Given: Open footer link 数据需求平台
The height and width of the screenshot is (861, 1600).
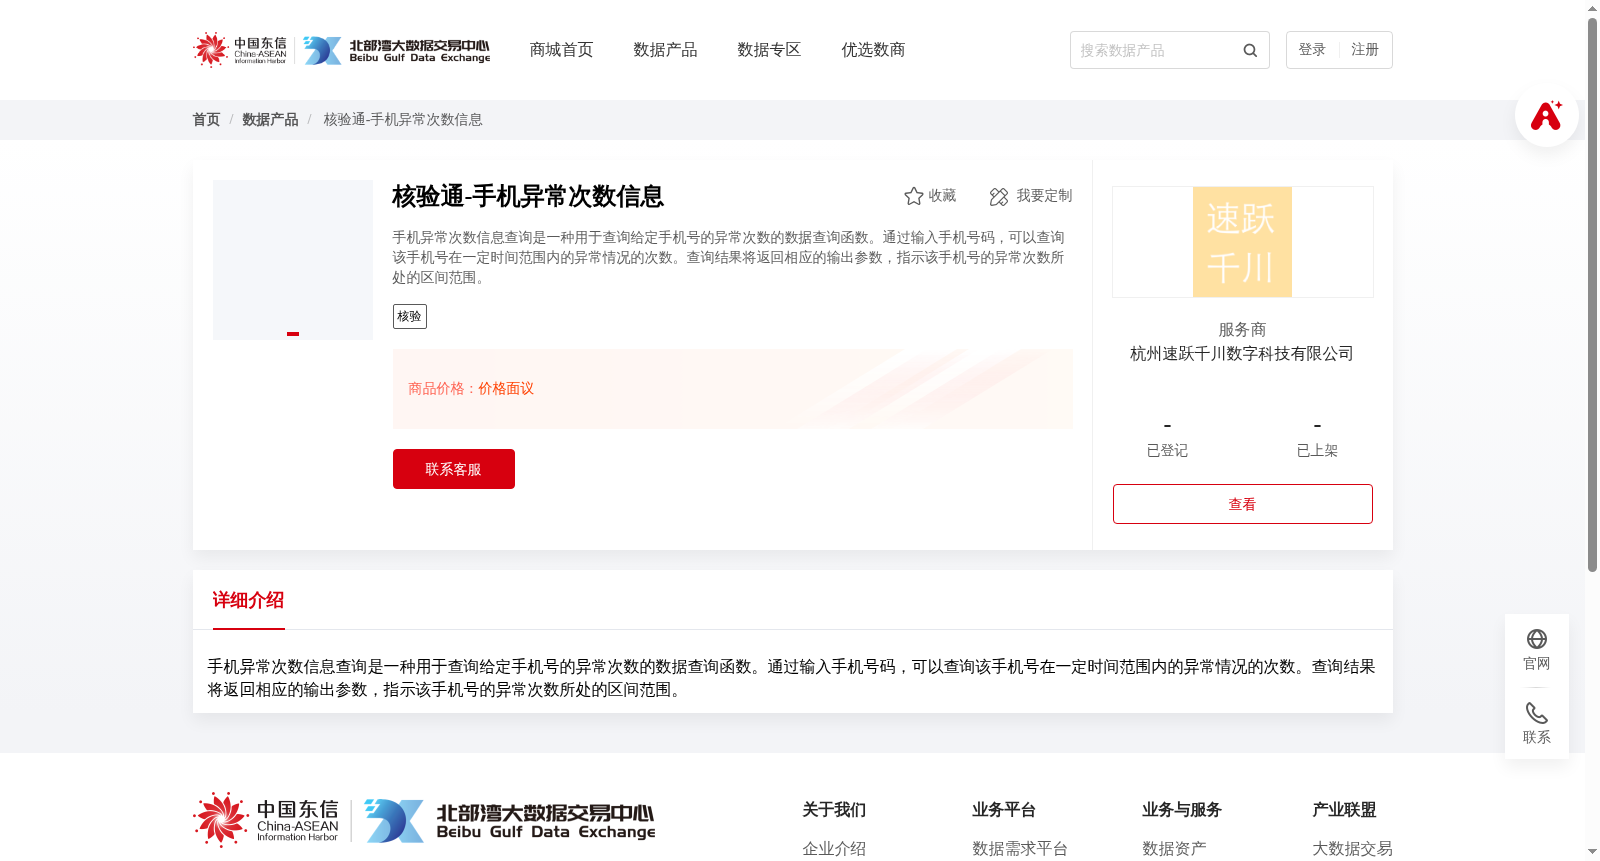Looking at the screenshot, I should [1020, 849].
